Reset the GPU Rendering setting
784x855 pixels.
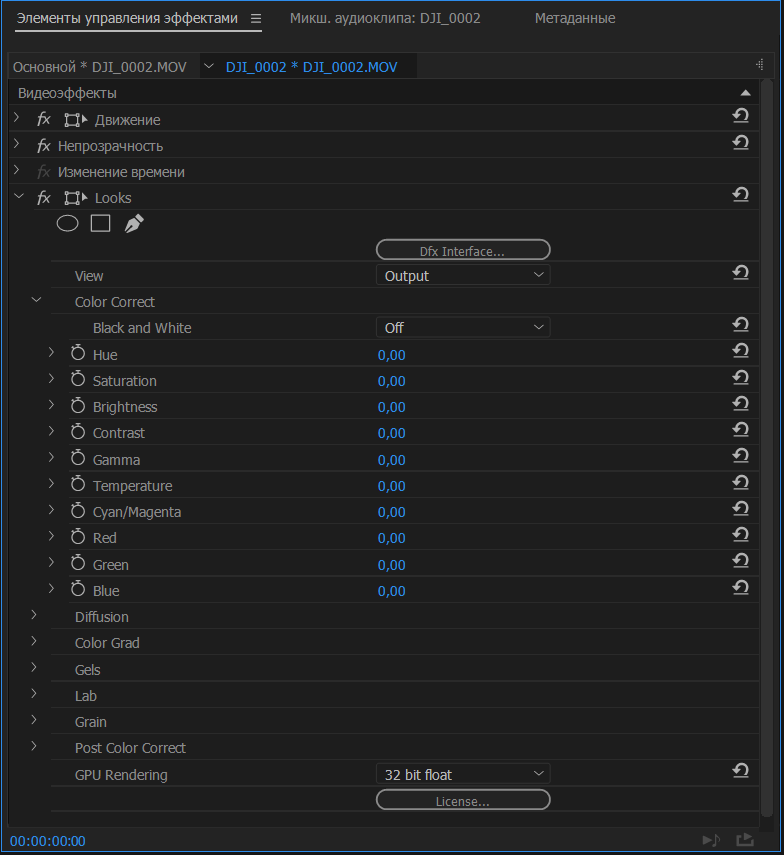(x=740, y=770)
